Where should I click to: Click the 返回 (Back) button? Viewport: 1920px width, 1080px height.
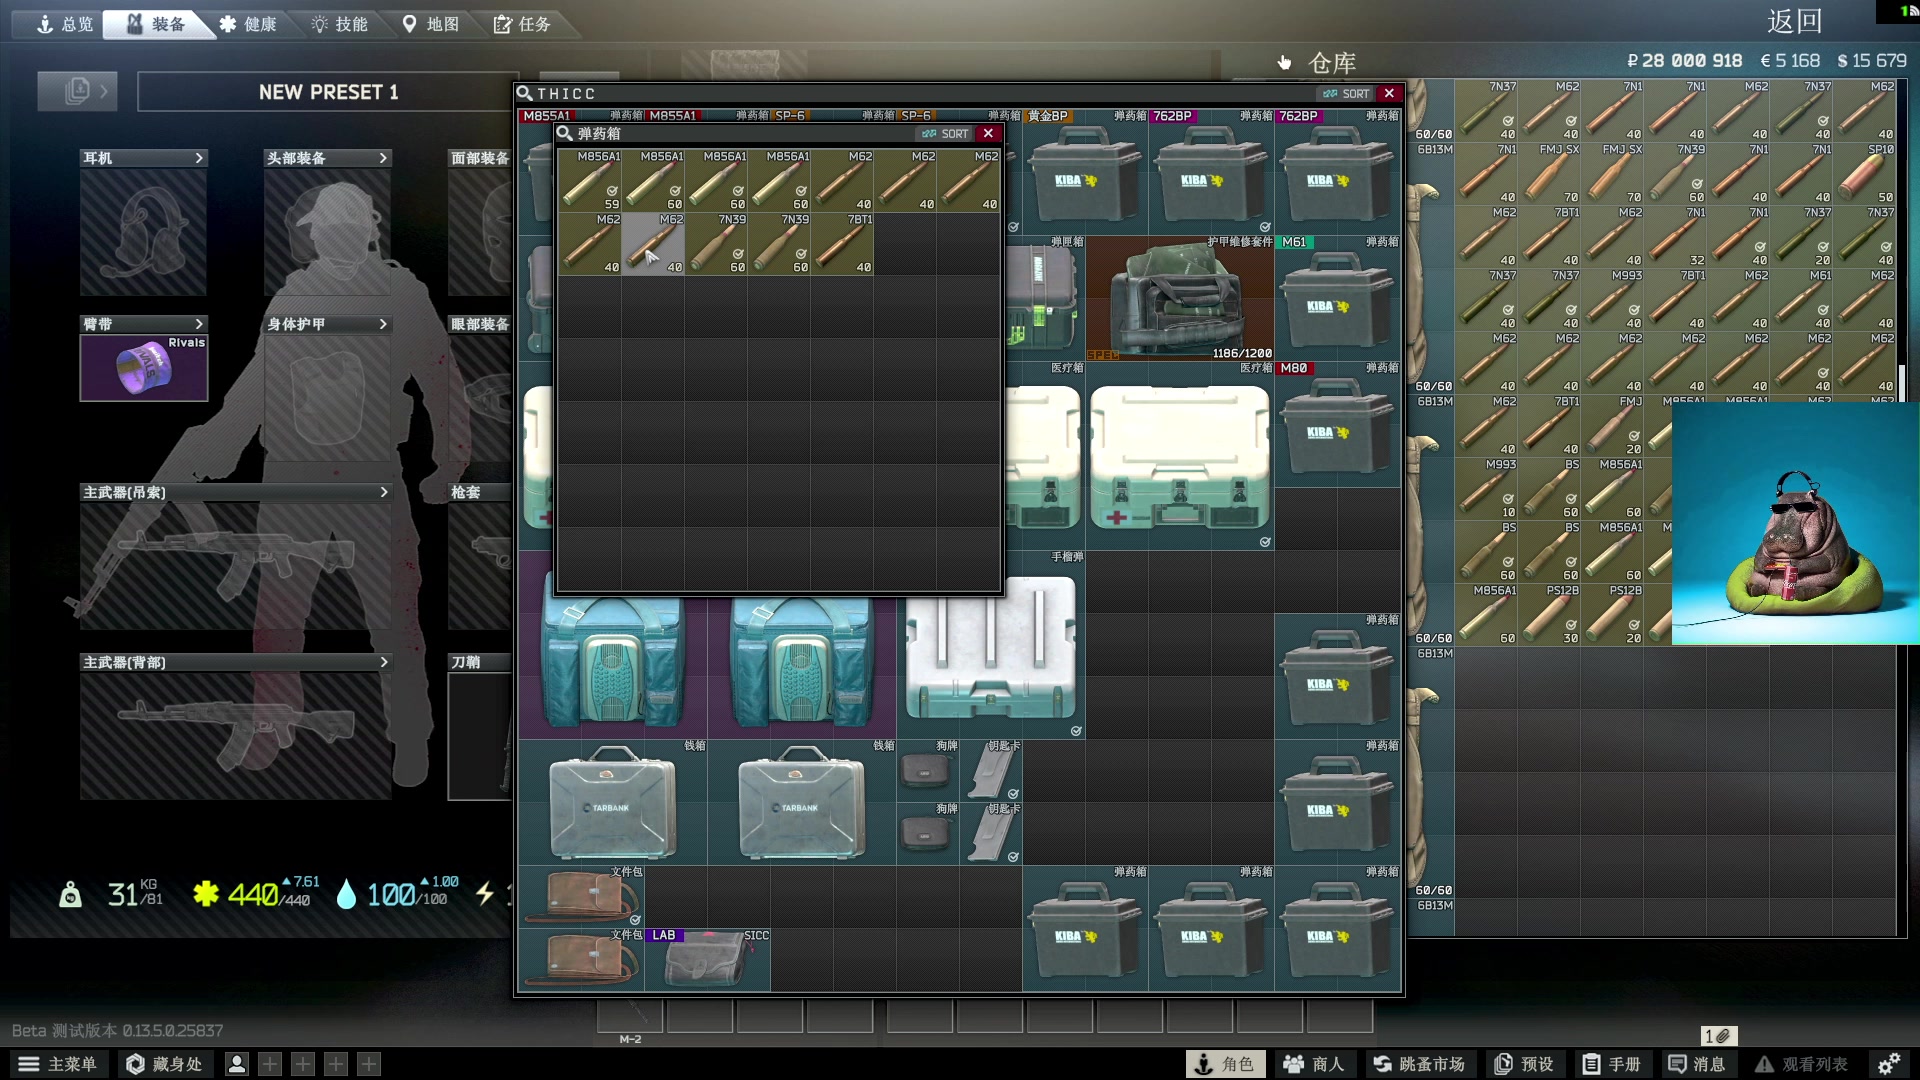click(x=1794, y=21)
